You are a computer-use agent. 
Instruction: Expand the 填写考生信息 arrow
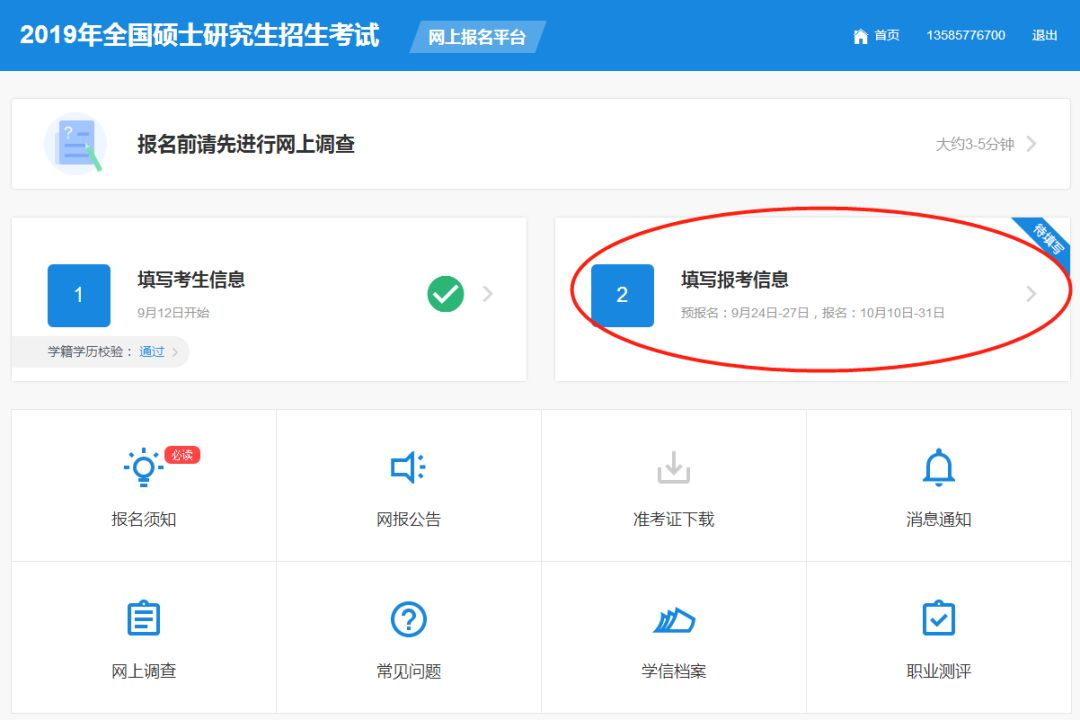(x=488, y=294)
